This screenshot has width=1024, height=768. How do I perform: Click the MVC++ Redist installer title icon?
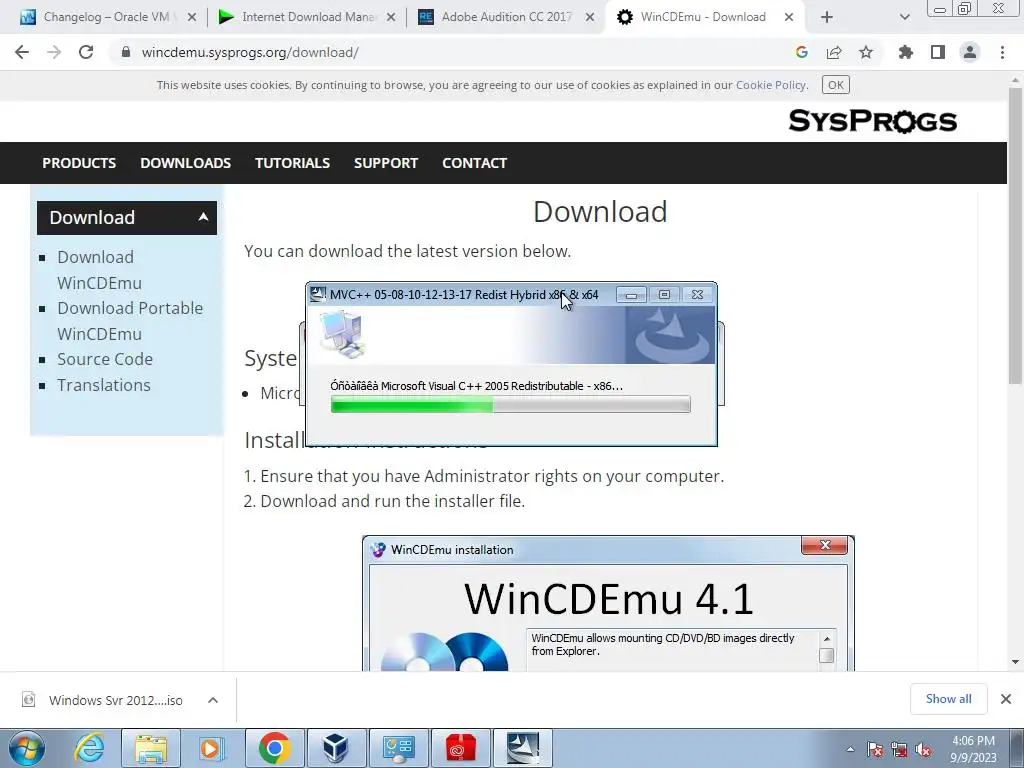(x=318, y=295)
